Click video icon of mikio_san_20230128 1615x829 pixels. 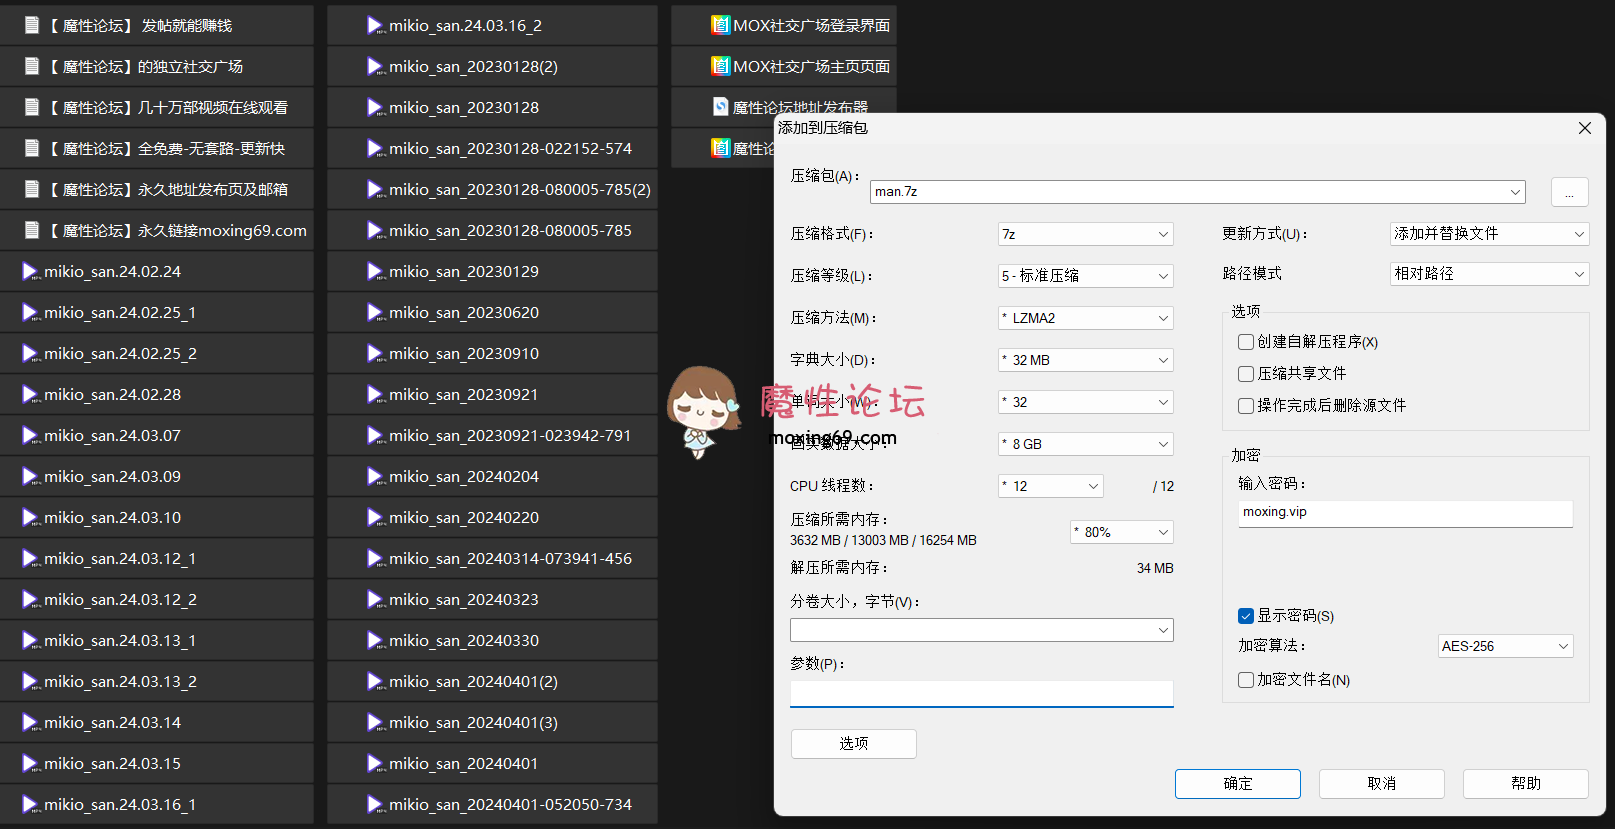point(375,107)
